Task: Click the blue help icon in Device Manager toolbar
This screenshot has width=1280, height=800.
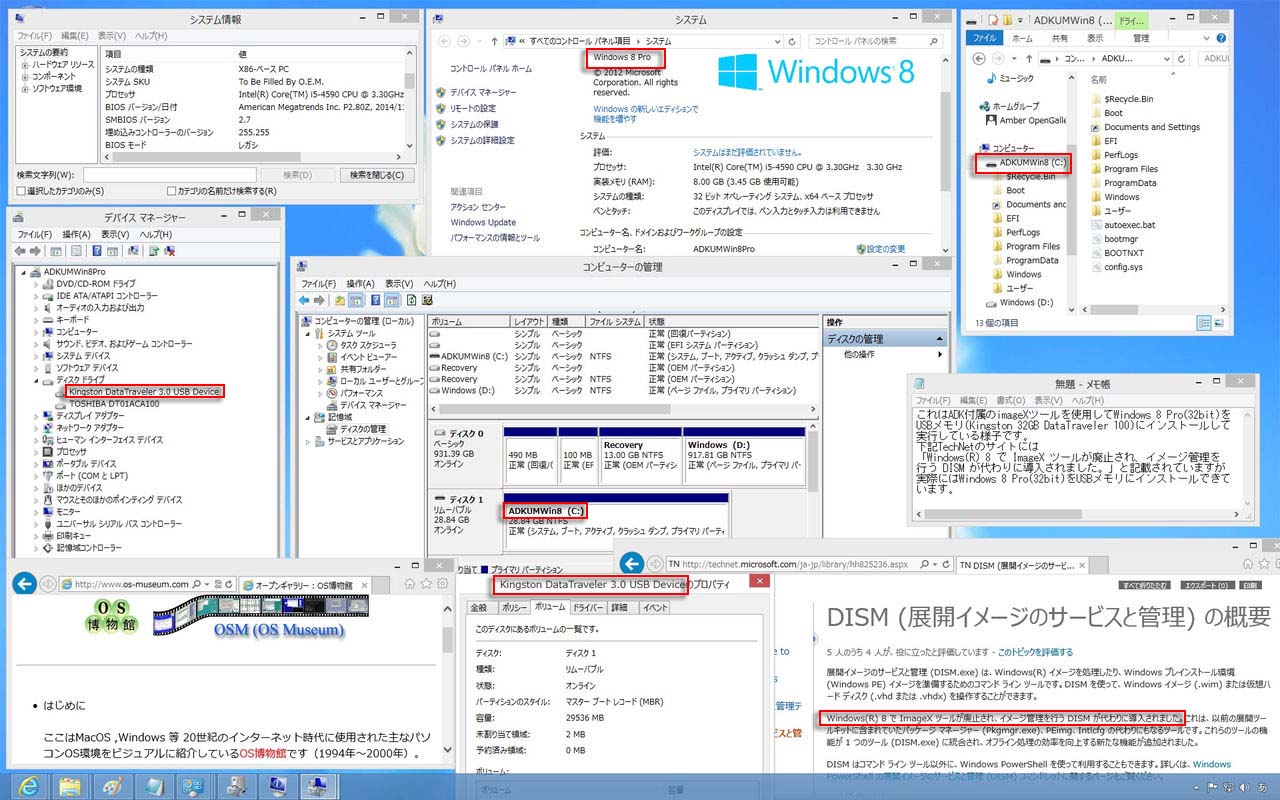Action: (x=97, y=250)
